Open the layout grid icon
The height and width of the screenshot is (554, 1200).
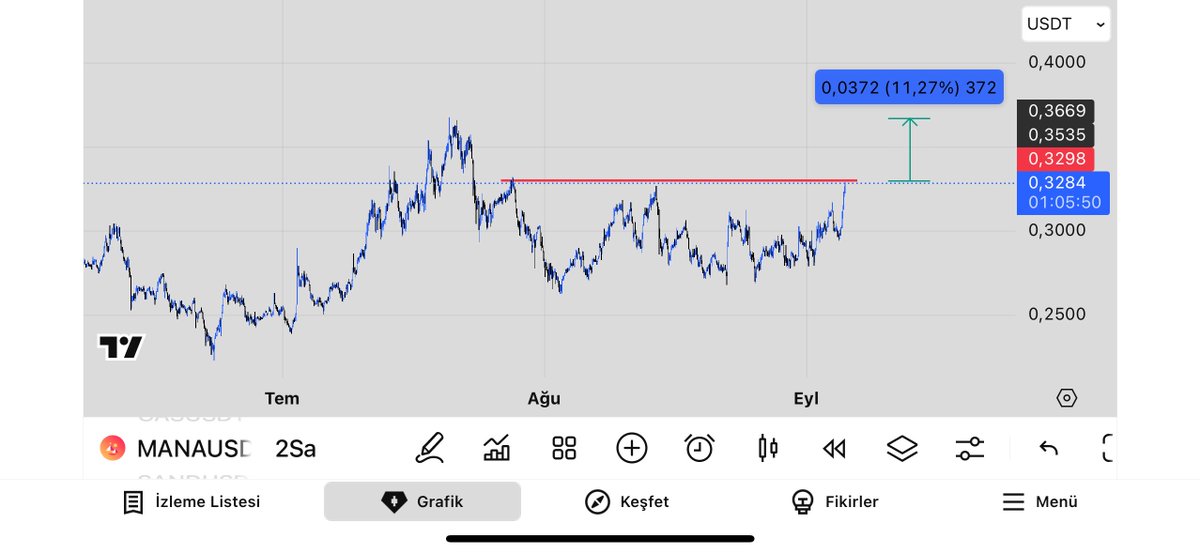(564, 448)
